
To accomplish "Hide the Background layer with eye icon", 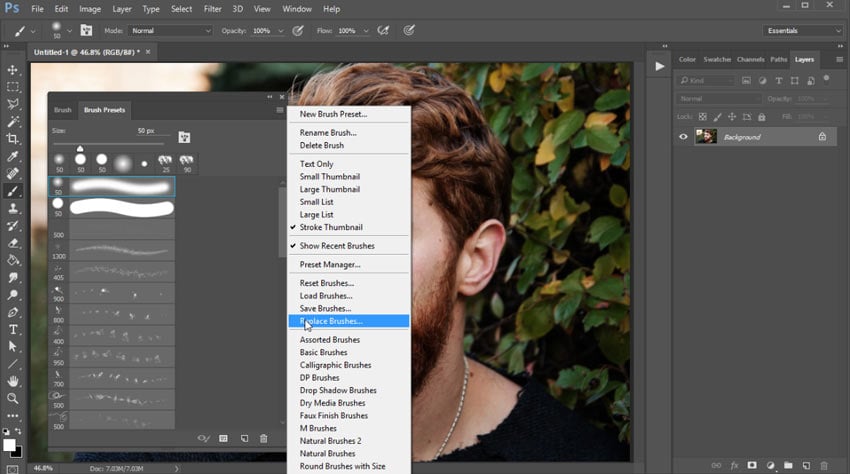I will (684, 137).
